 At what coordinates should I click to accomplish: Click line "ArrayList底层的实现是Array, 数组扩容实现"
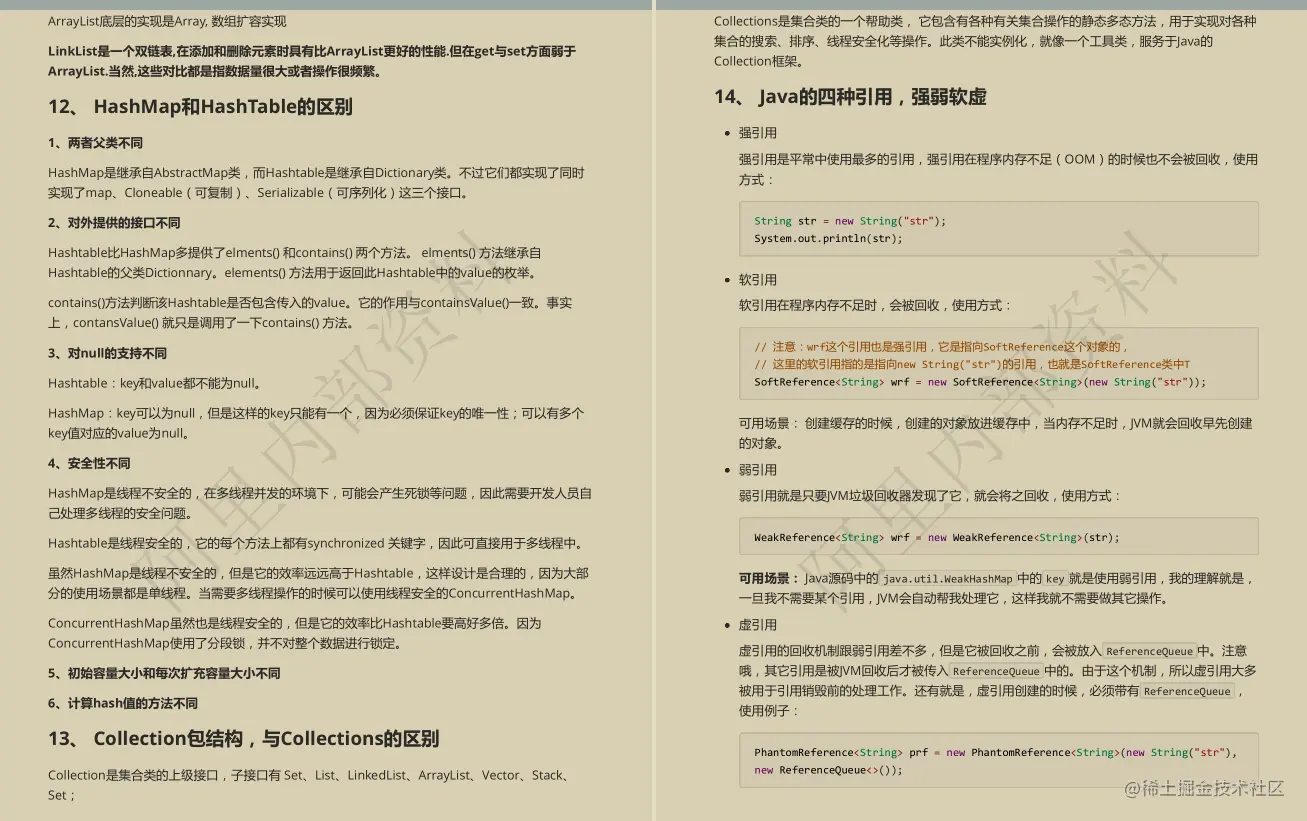(167, 21)
